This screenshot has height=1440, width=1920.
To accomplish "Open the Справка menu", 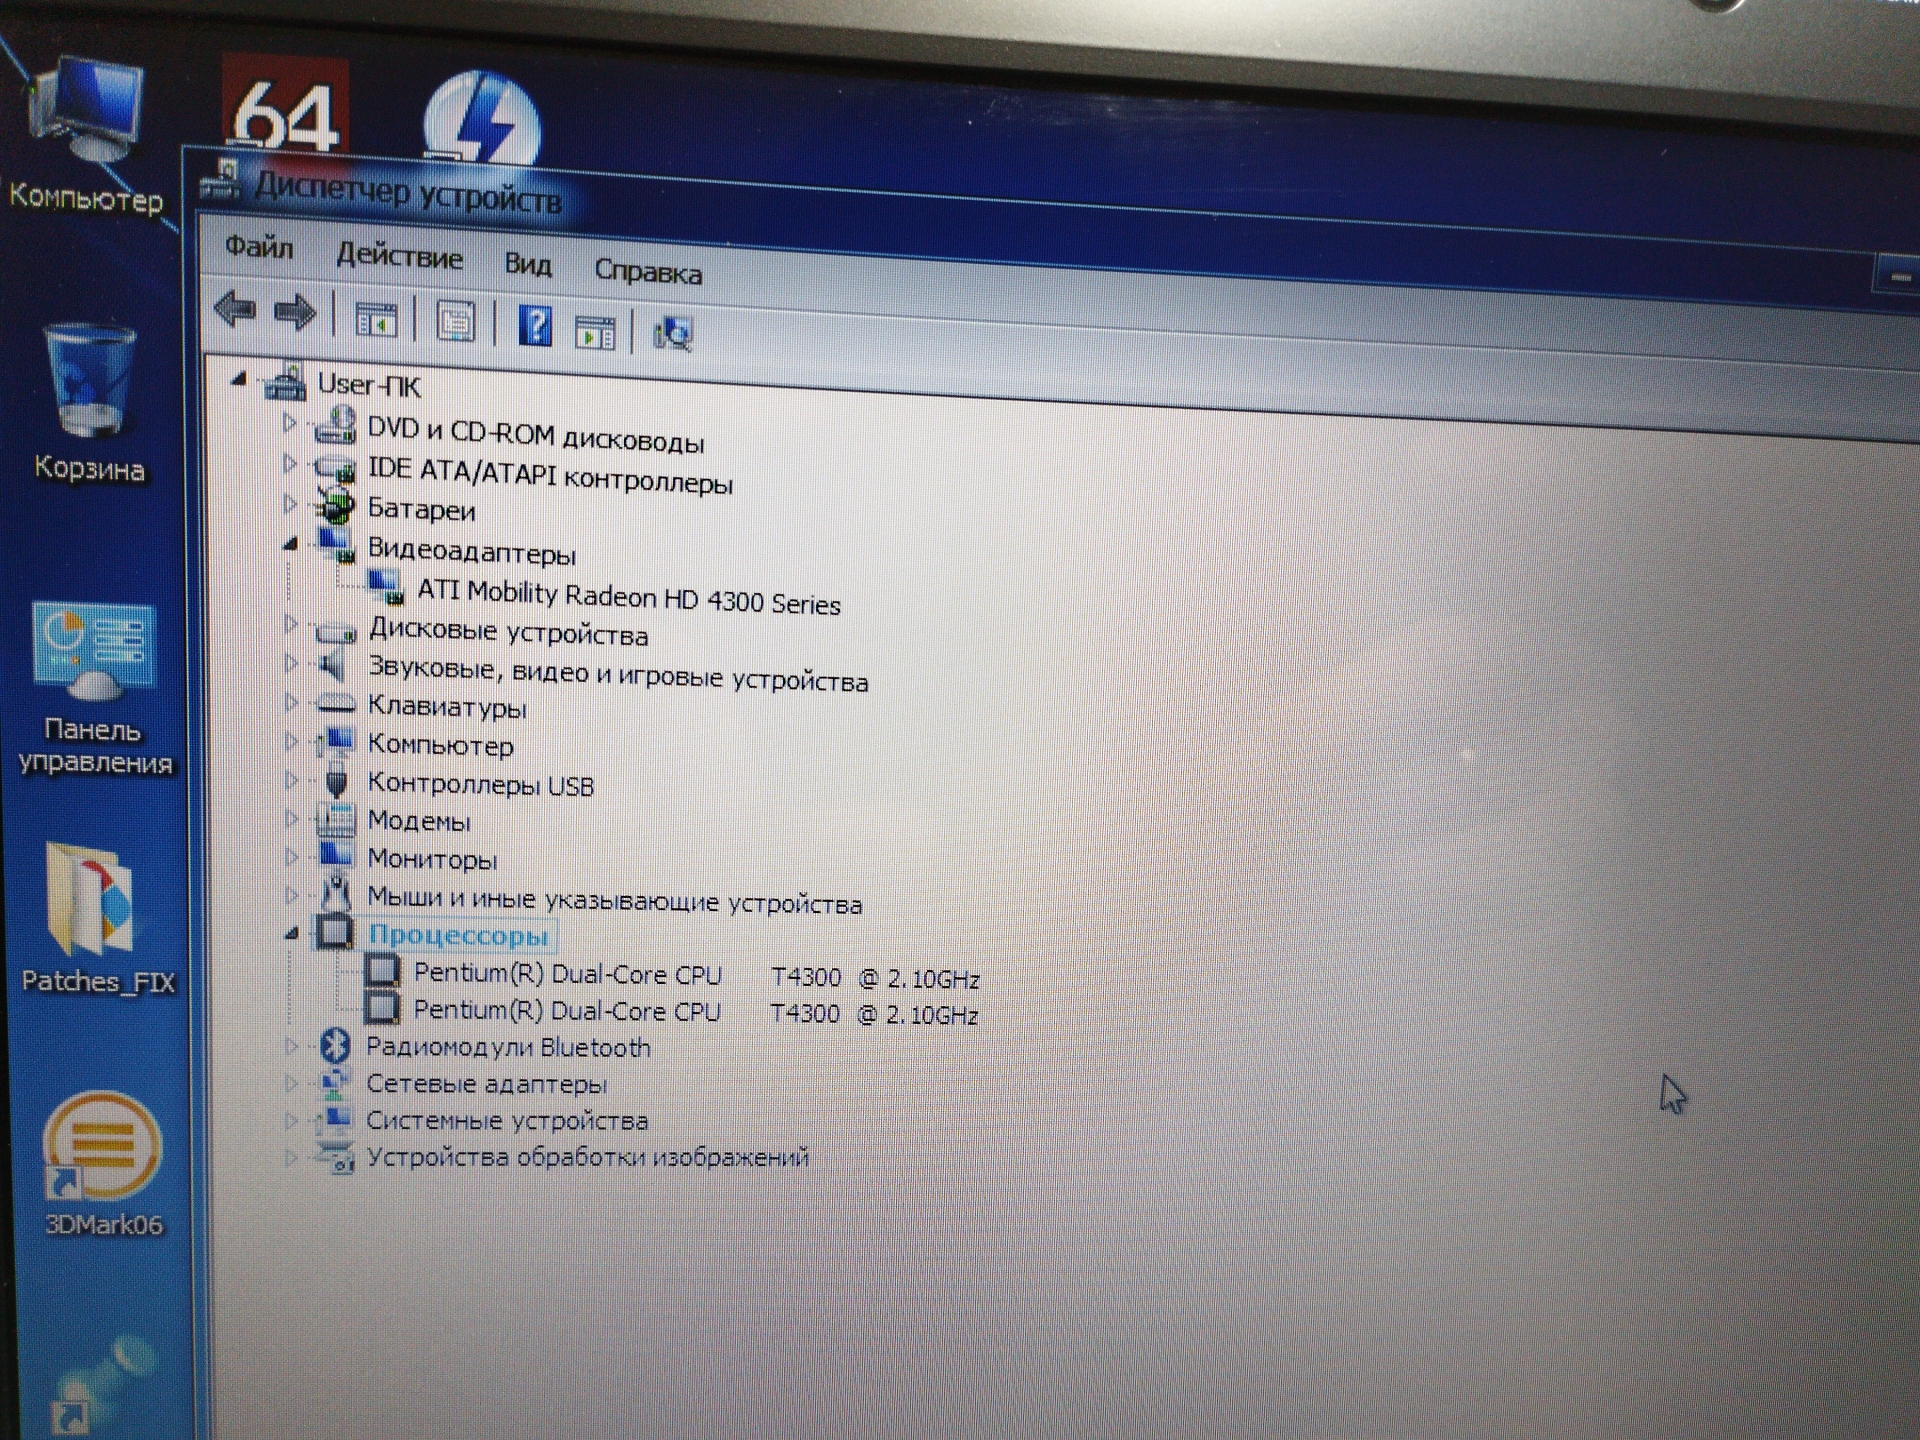I will pyautogui.click(x=648, y=271).
